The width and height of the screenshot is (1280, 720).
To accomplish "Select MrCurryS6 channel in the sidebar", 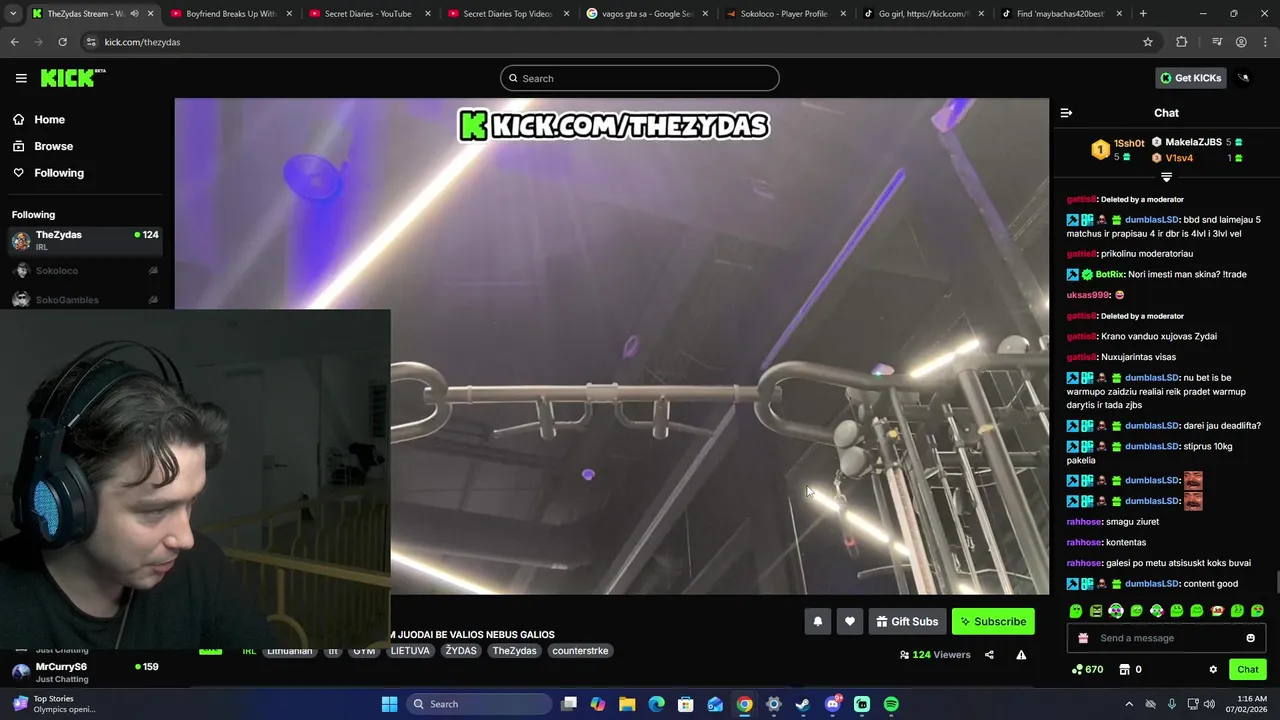I will tap(85, 672).
